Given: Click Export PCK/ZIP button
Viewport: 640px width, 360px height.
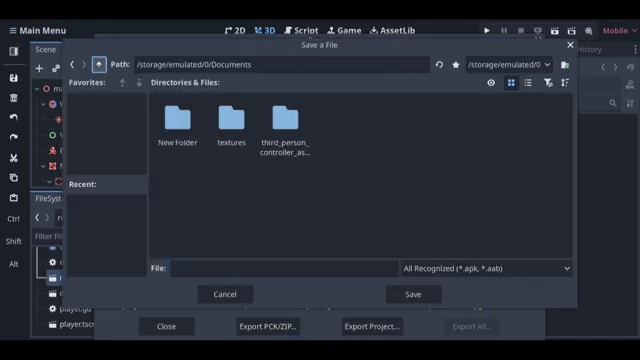Looking at the screenshot, I should [268, 327].
